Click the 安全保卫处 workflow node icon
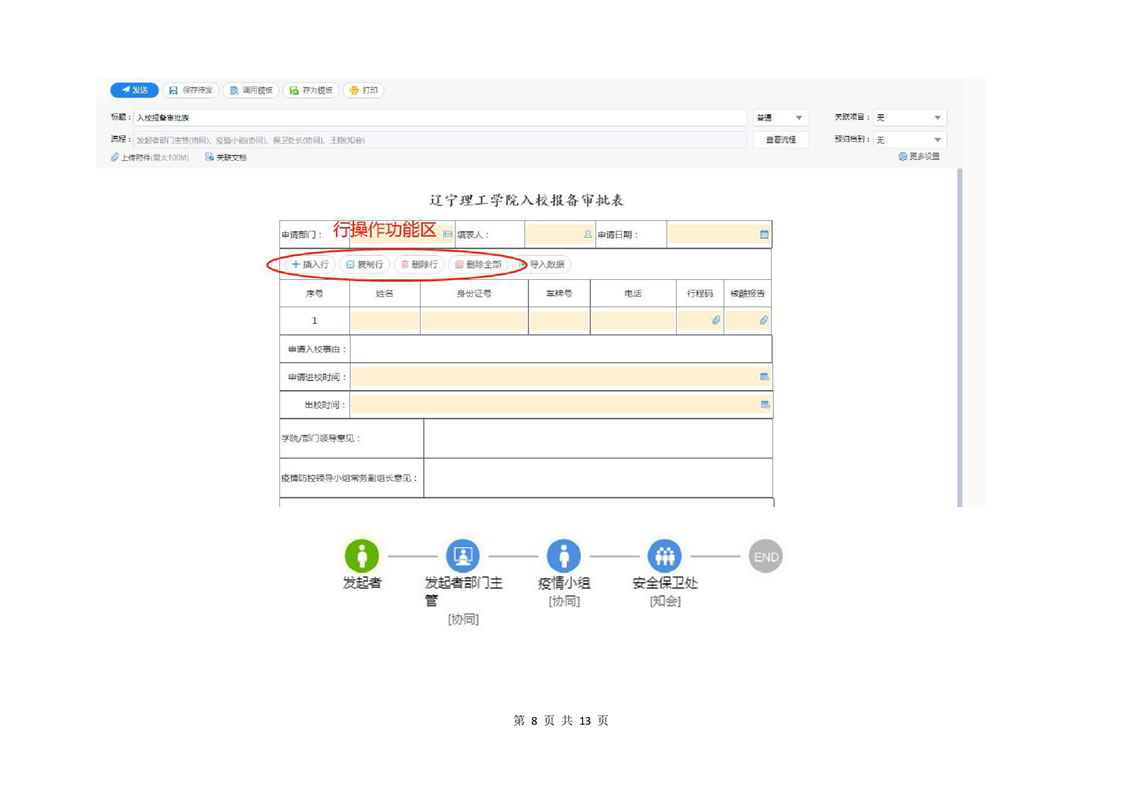The height and width of the screenshot is (793, 1122). tap(665, 555)
